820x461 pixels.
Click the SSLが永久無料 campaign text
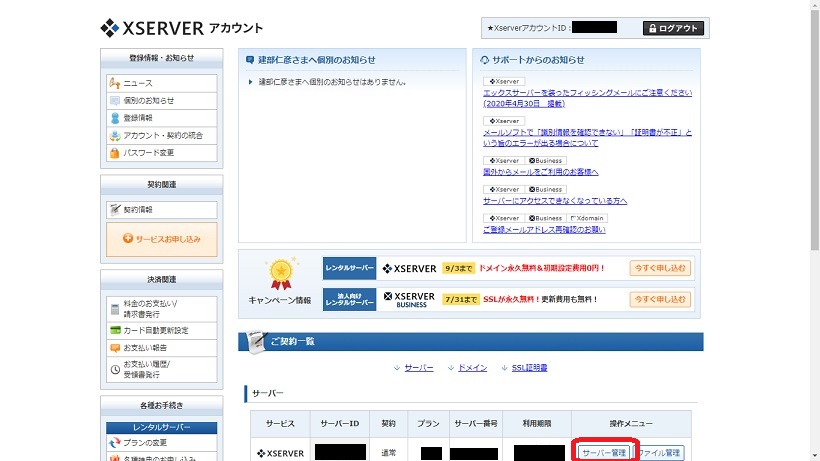click(511, 299)
